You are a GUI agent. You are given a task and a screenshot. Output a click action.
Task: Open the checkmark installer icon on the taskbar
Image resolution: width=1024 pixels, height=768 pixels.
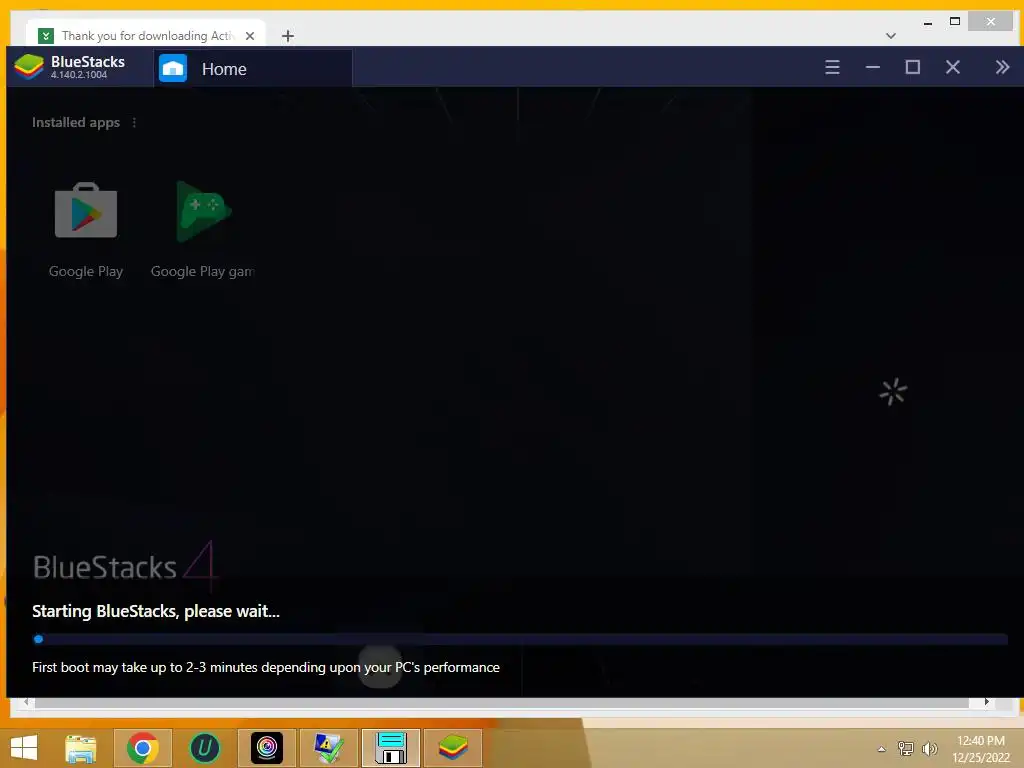pyautogui.click(x=328, y=748)
